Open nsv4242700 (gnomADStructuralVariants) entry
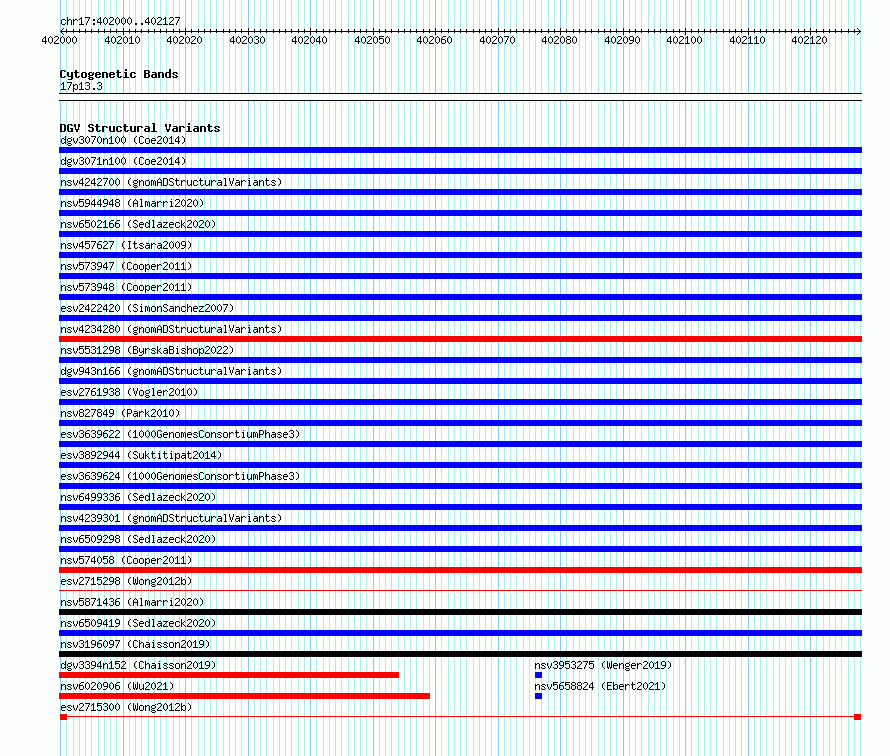Viewport: 890px width, 756px height. [171, 182]
